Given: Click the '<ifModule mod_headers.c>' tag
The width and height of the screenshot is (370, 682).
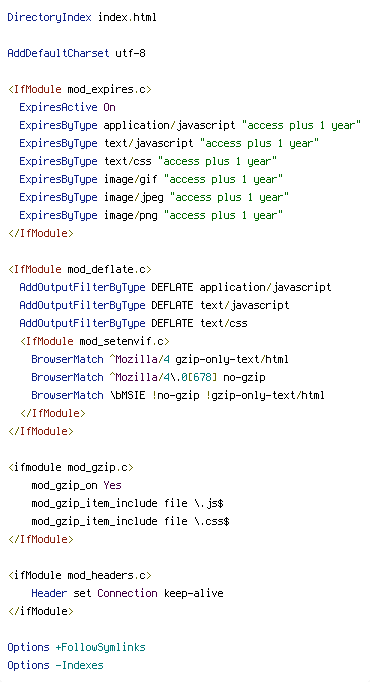Looking at the screenshot, I should pos(80,575).
